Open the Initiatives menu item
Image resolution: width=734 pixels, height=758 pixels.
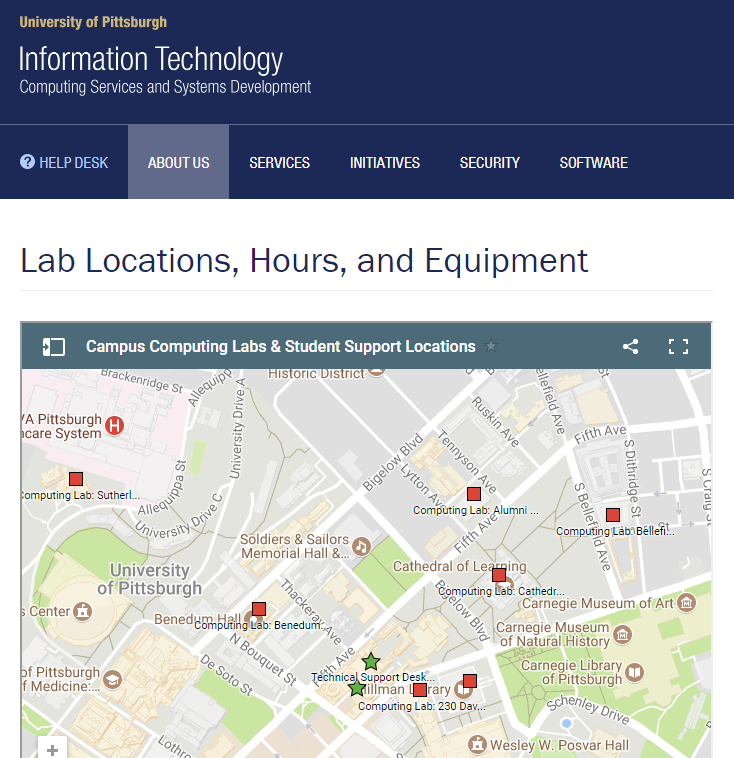coord(385,162)
